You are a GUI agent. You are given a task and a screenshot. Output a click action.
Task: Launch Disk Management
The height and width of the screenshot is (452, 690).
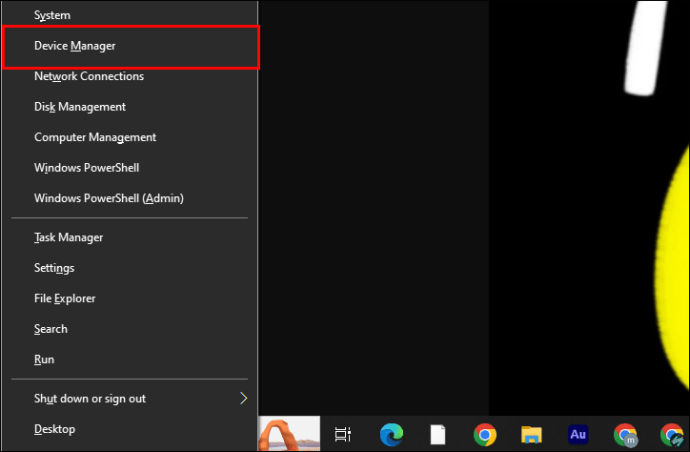[x=129, y=107]
